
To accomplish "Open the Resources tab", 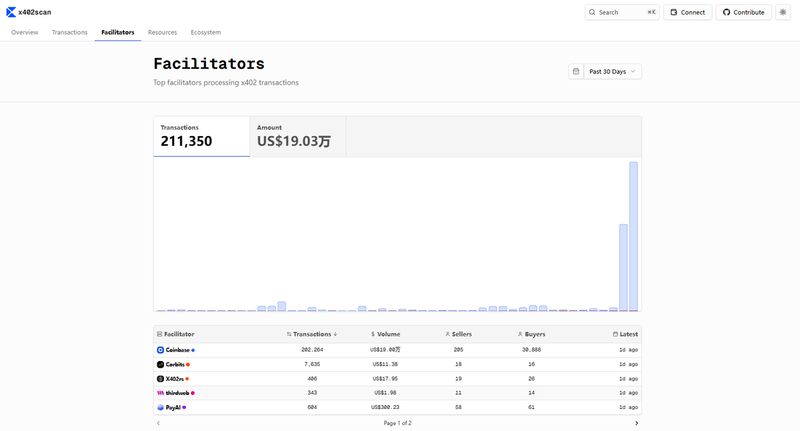I will tap(162, 32).
